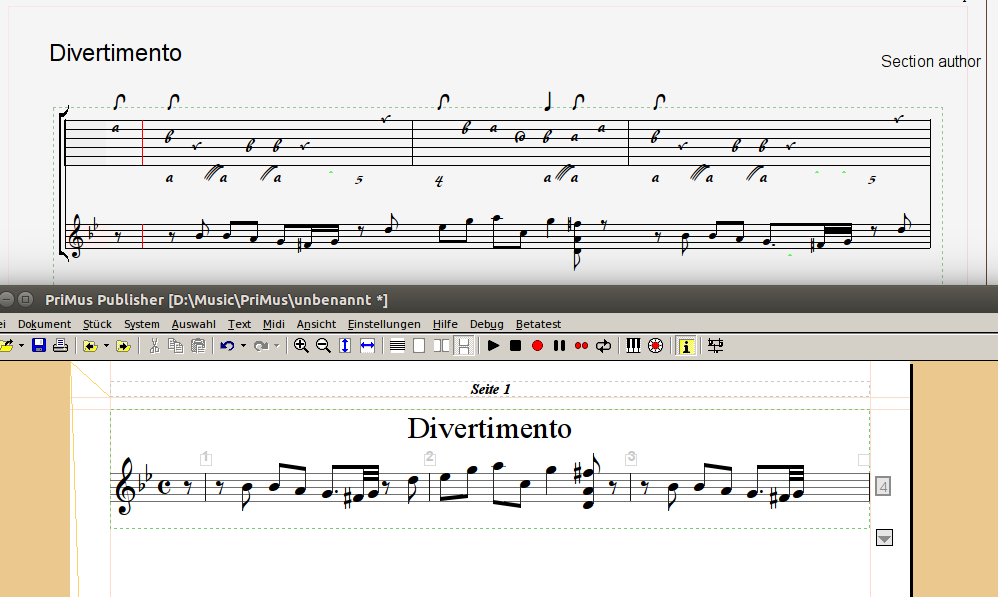
Task: Zoom out with the magnifier minus icon
Action: 323,346
